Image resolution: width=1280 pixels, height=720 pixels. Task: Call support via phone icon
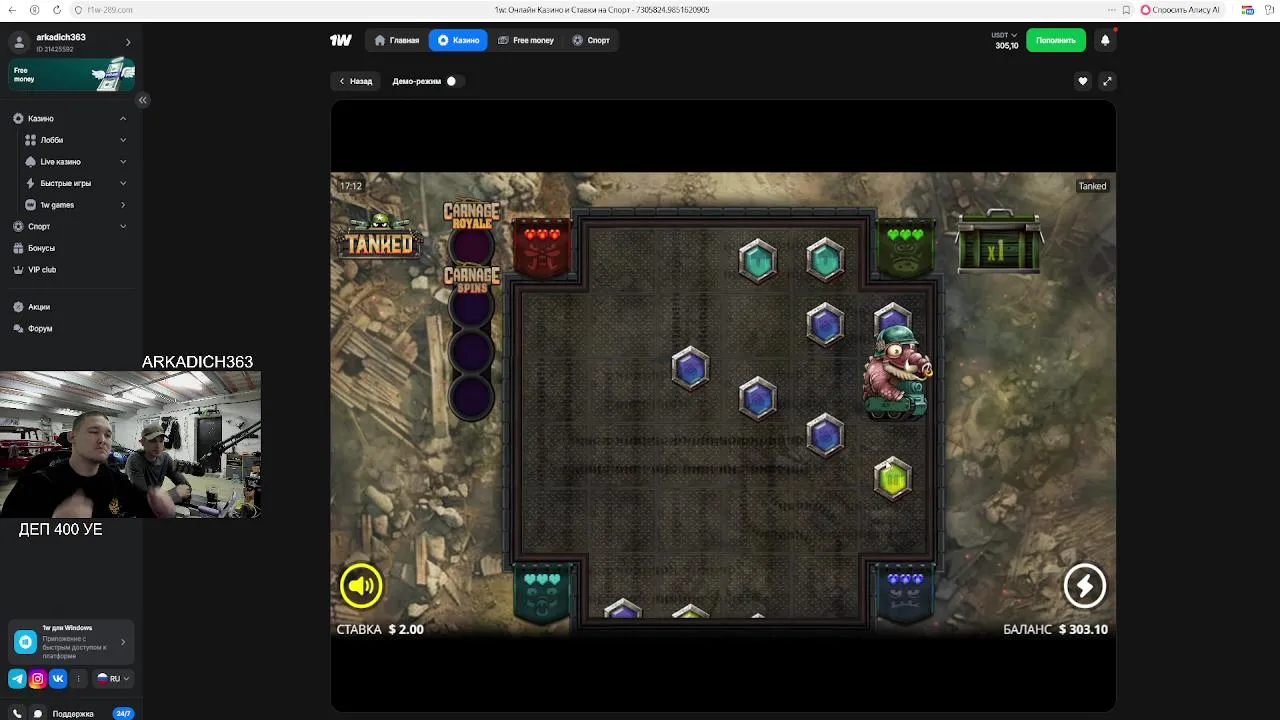[x=17, y=713]
